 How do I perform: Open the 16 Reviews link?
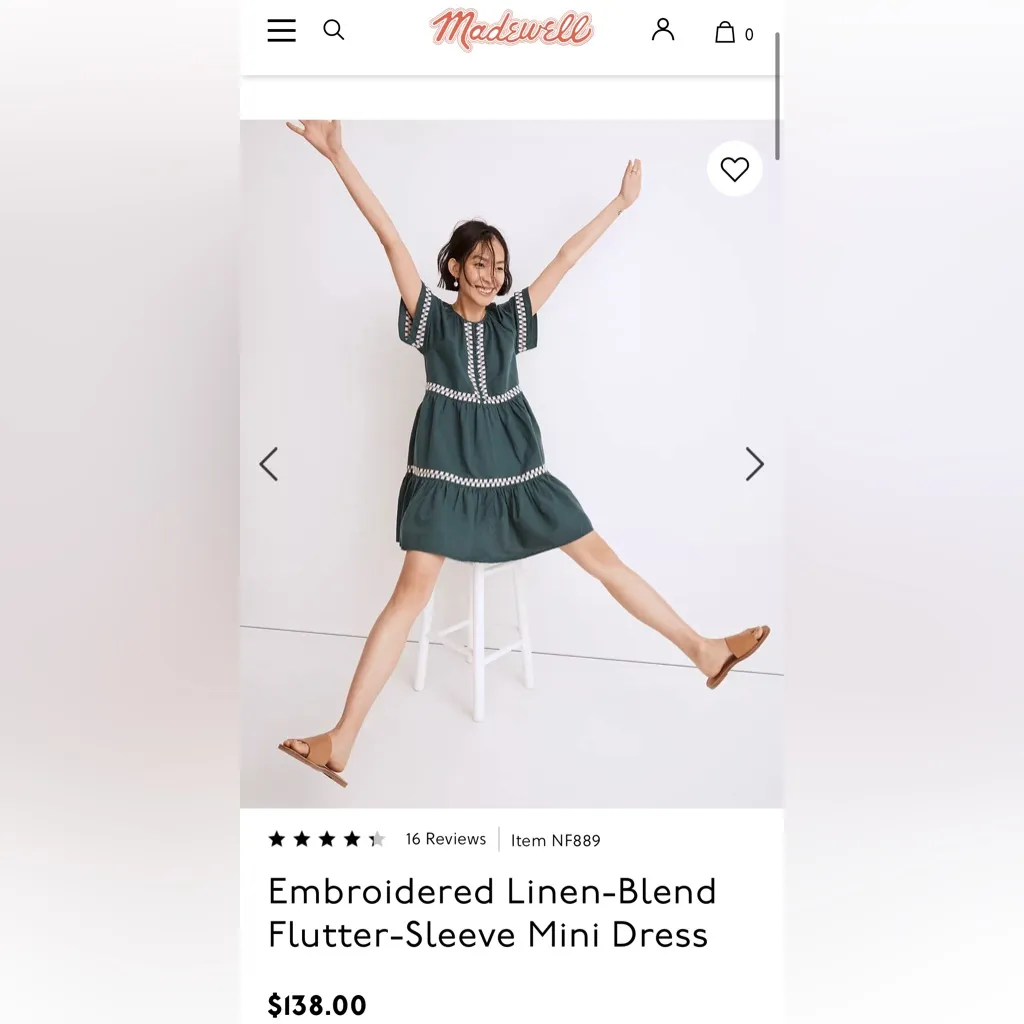[446, 839]
